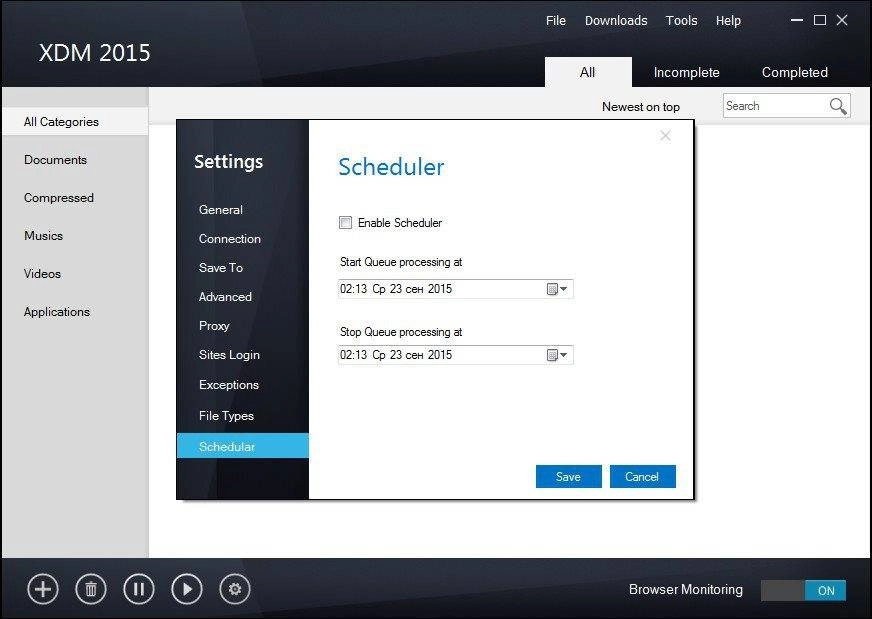Maximize the XDM window
872x619 pixels.
coord(820,20)
